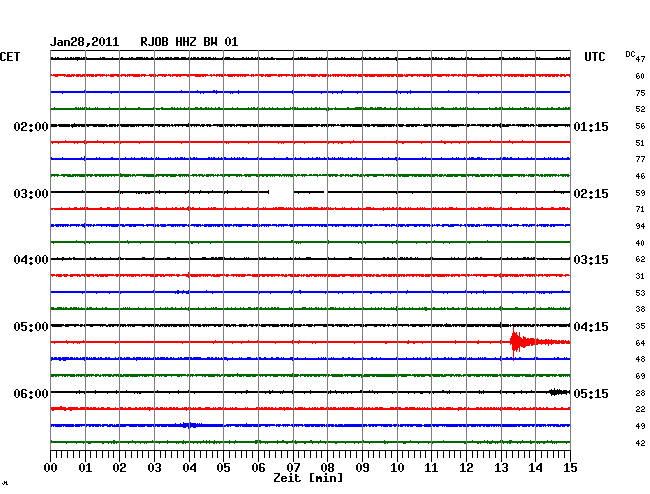
Task: Select DC value 40
Action: coord(640,243)
